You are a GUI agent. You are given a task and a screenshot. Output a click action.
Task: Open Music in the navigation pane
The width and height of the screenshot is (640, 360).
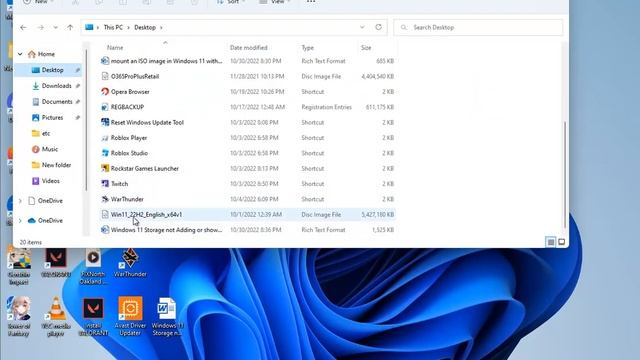coord(49,149)
